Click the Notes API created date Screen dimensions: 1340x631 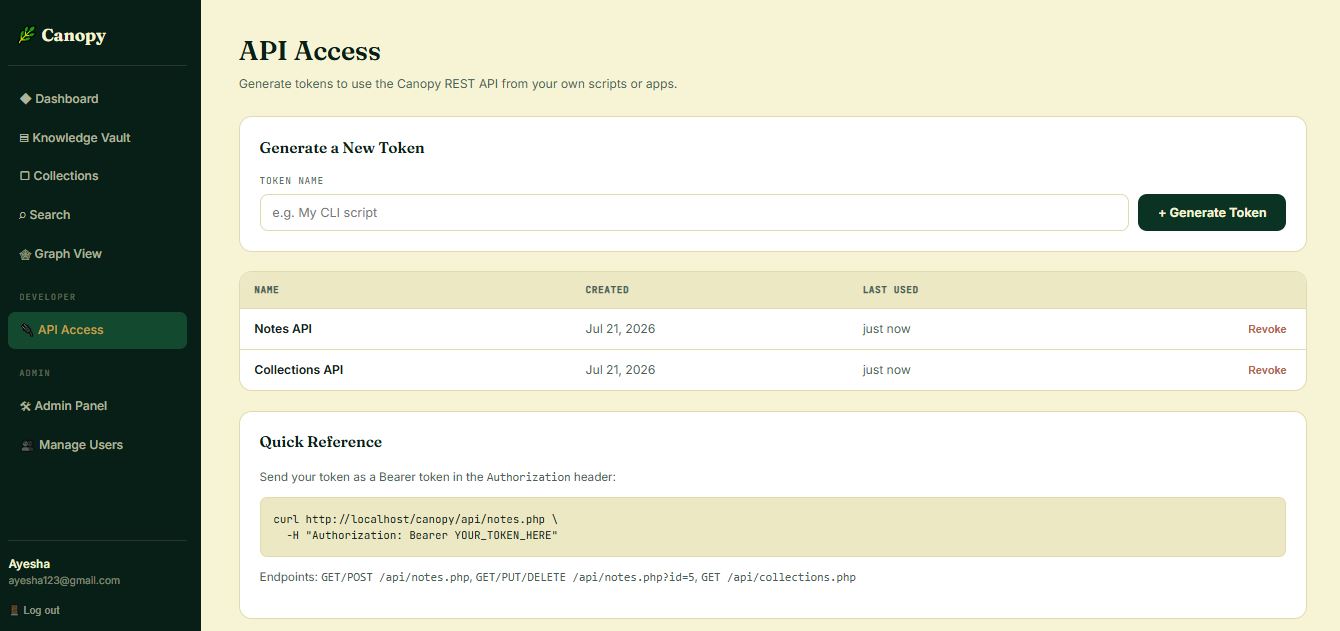click(x=620, y=329)
